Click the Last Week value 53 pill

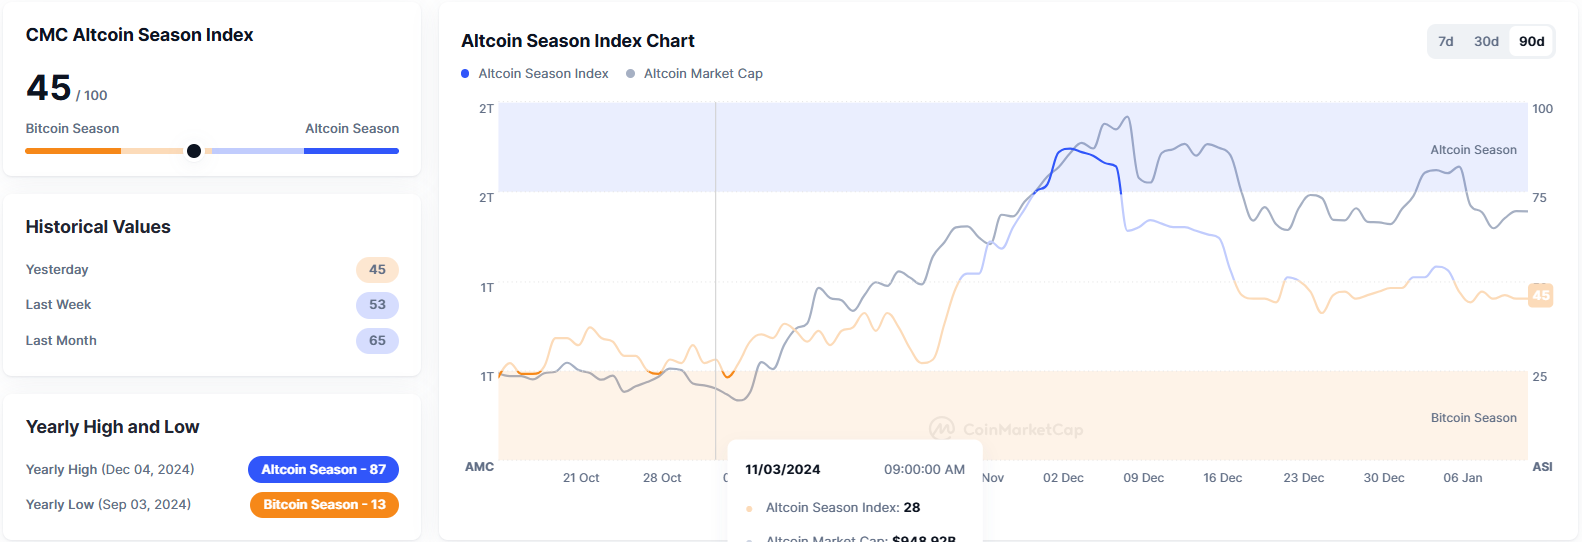377,305
